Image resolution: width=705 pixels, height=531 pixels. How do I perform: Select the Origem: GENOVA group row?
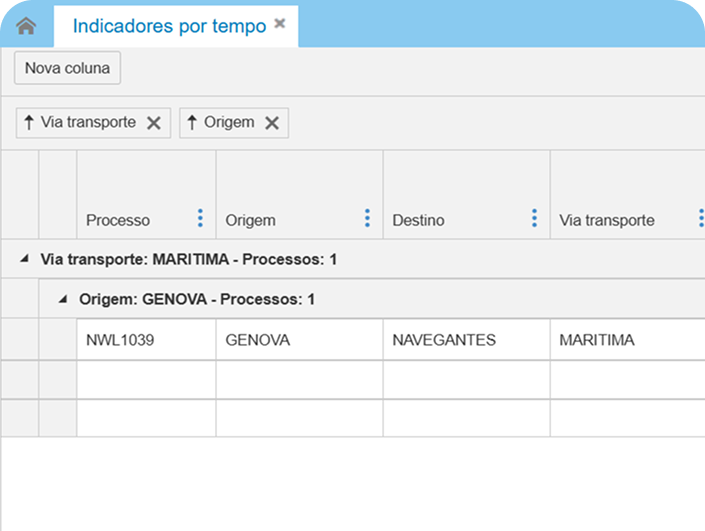(372, 299)
